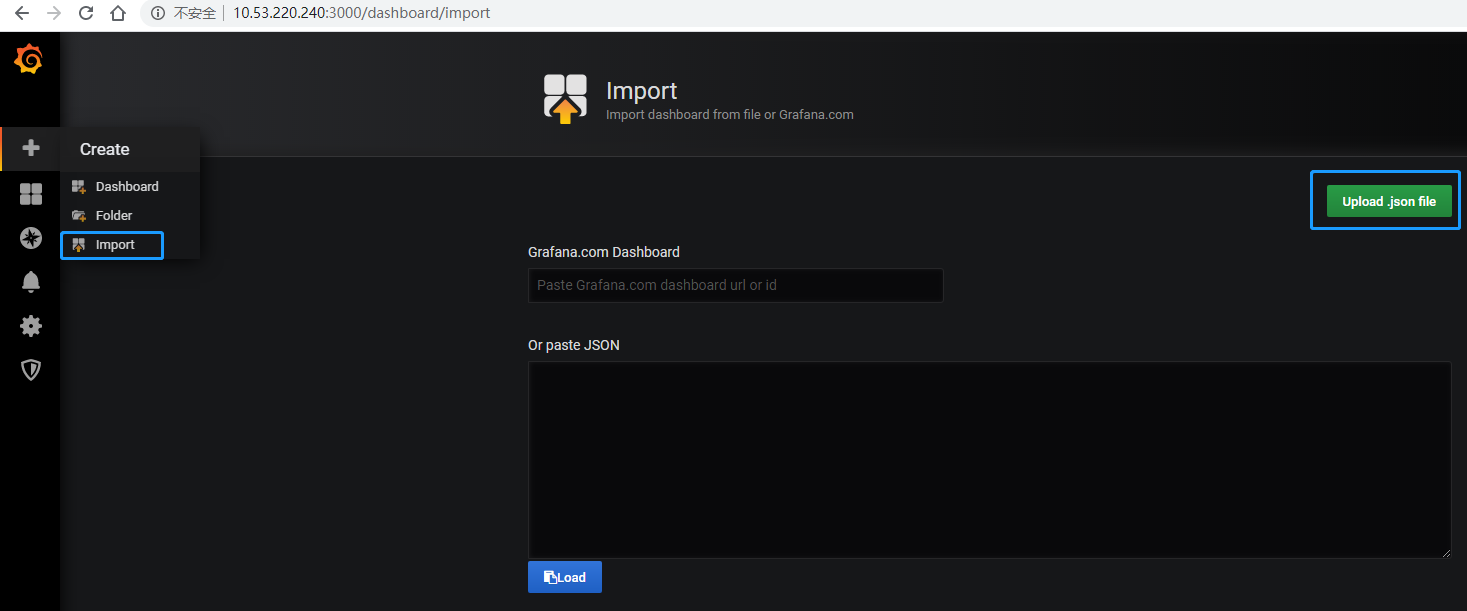Open Alerting bell icon in sidebar
The width and height of the screenshot is (1467, 611).
point(31,282)
